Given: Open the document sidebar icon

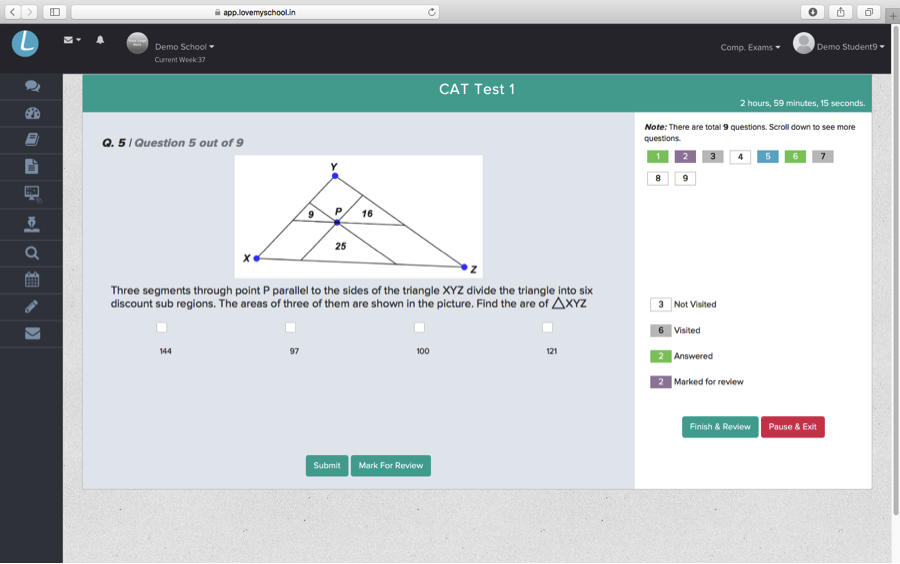Looking at the screenshot, I should click(32, 166).
